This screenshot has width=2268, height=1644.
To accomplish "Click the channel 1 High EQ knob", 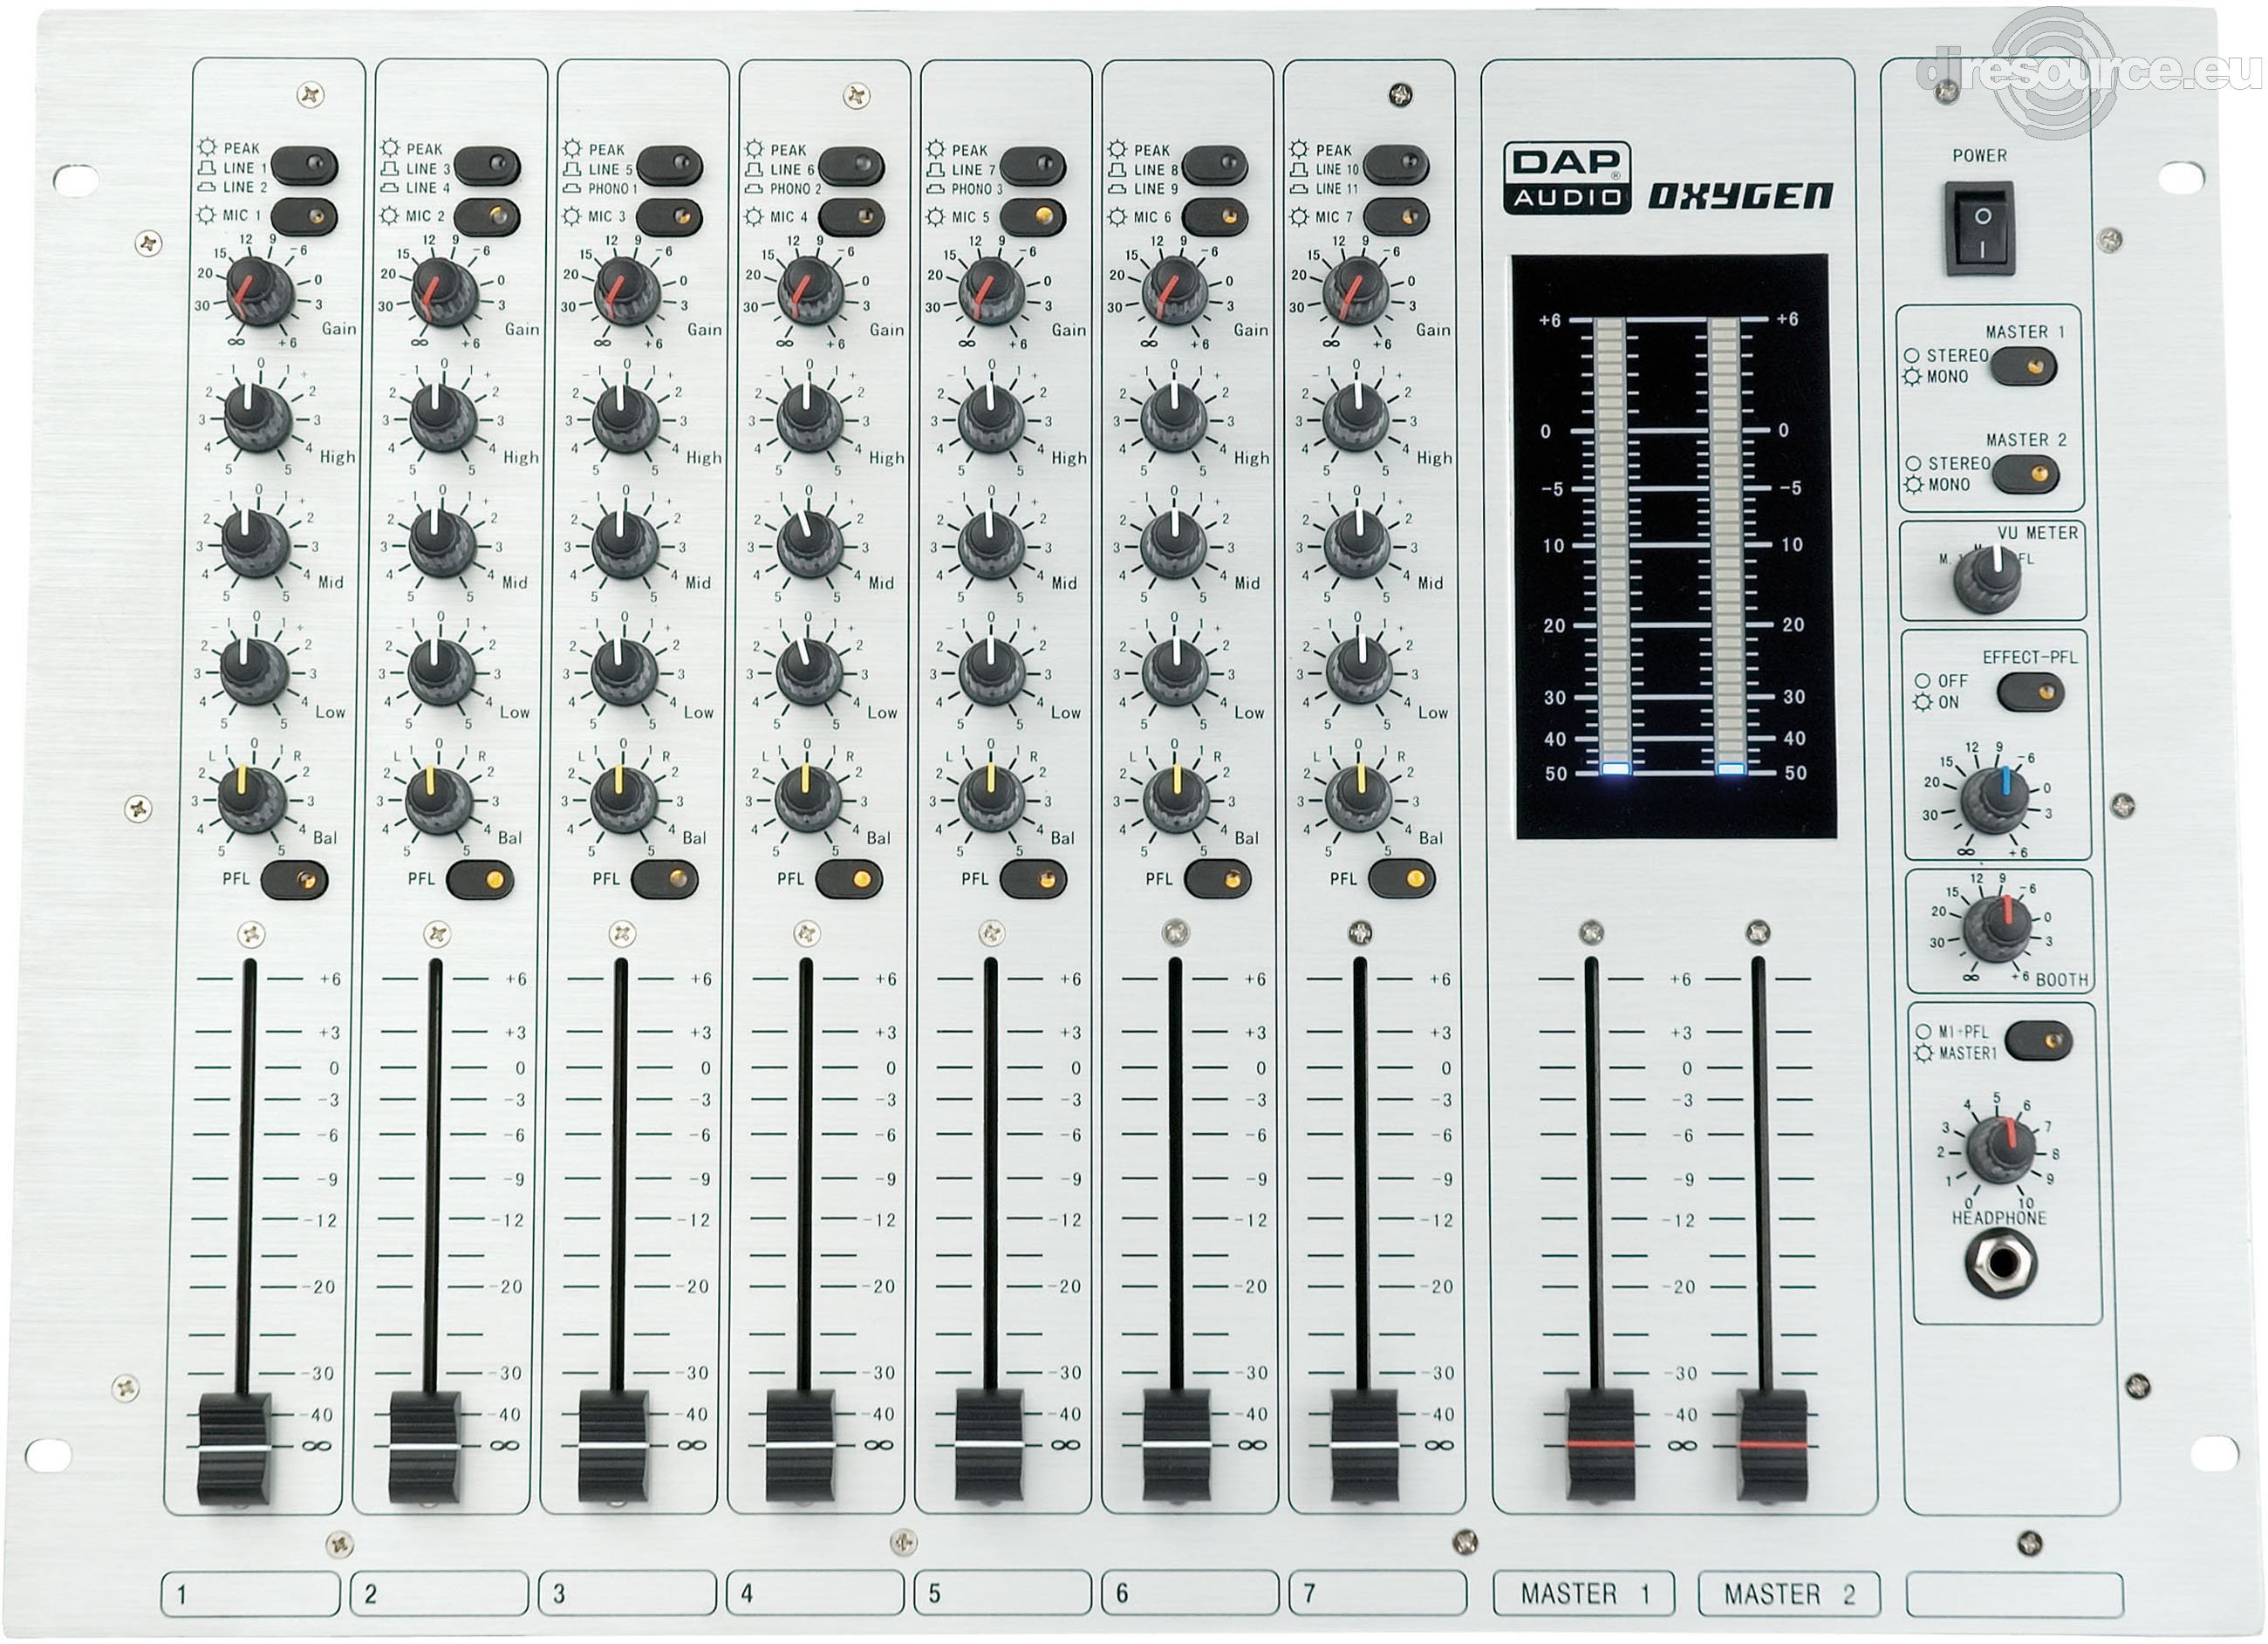I will 257,417.
